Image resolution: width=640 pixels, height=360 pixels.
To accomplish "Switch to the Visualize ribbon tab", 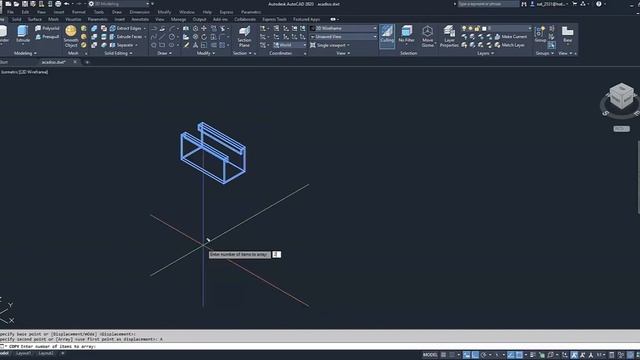I will (x=73, y=19).
